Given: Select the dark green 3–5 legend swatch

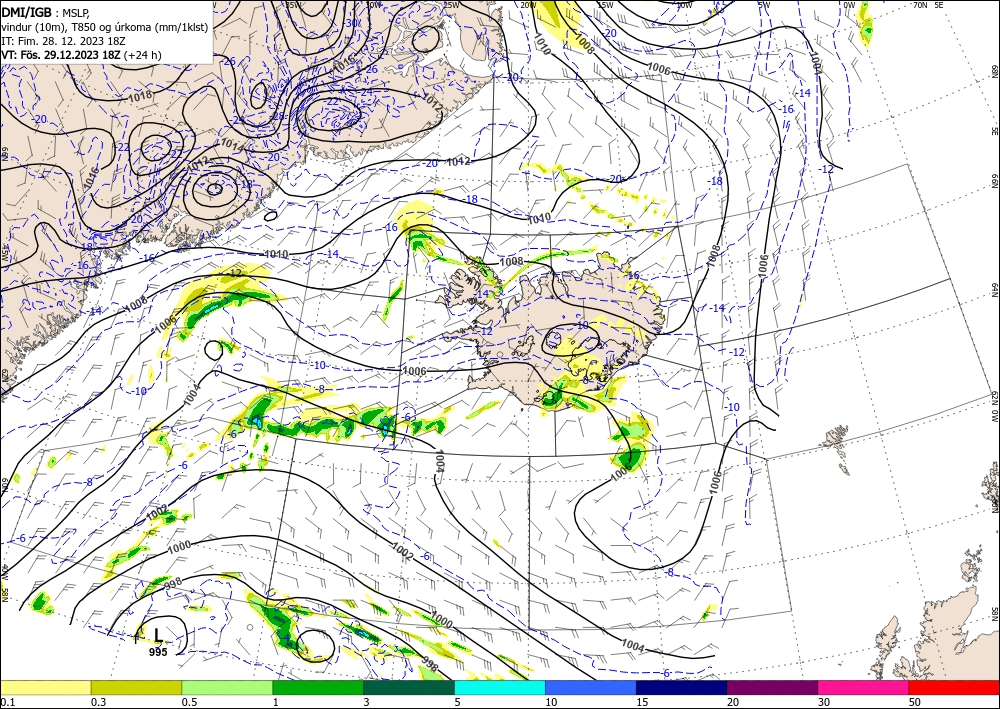Looking at the screenshot, I should [x=409, y=687].
